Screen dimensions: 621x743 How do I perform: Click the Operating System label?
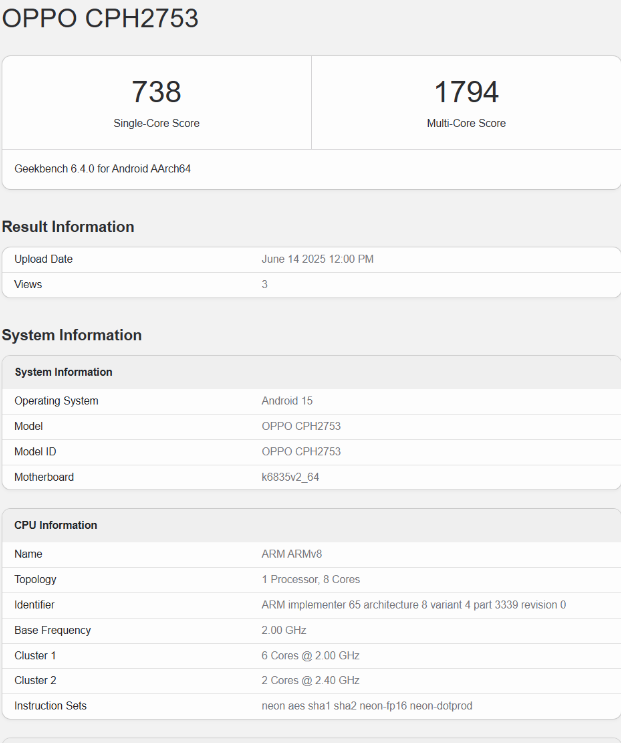[56, 401]
